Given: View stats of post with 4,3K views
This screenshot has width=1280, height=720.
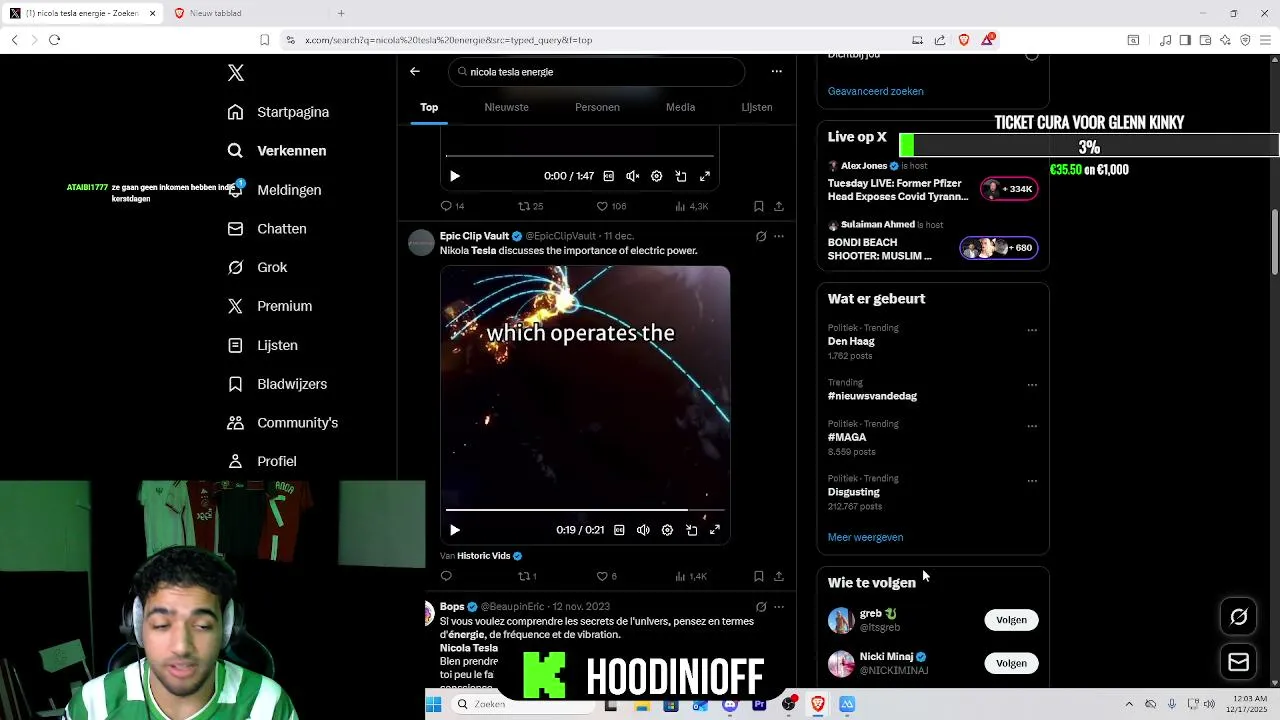Looking at the screenshot, I should [x=691, y=206].
